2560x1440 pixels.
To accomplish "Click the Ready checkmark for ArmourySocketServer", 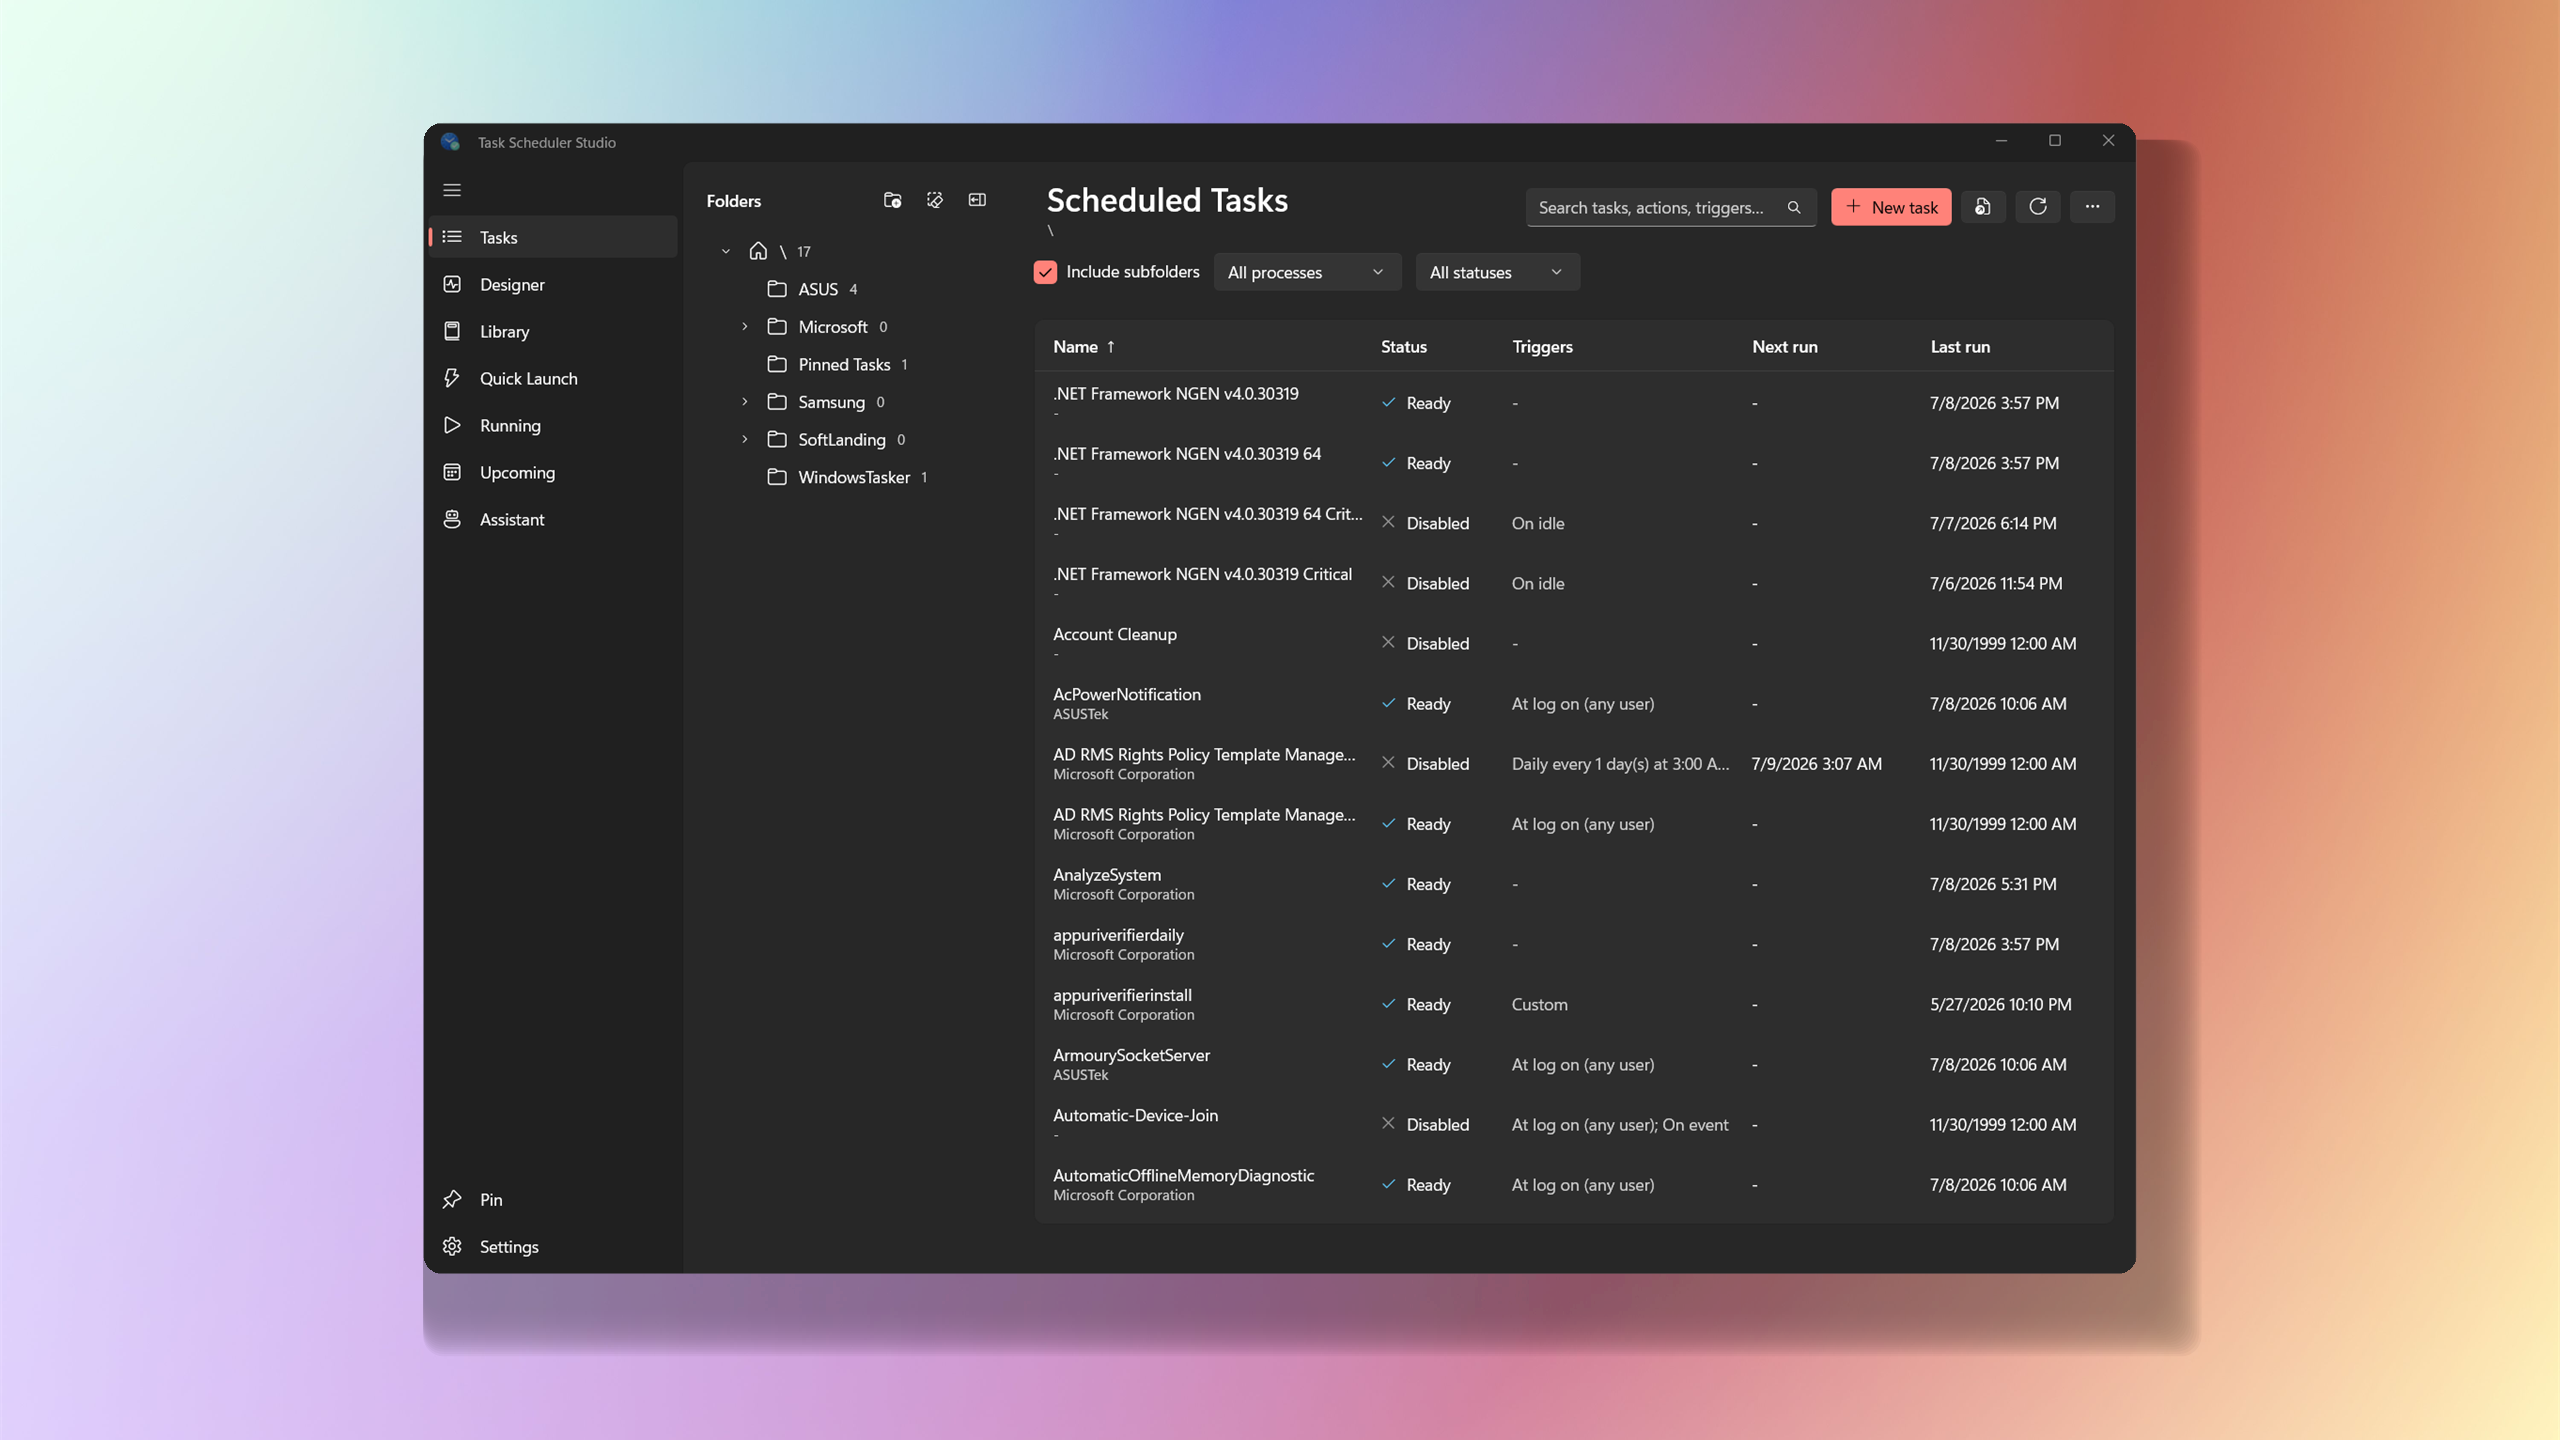I will [1388, 1064].
